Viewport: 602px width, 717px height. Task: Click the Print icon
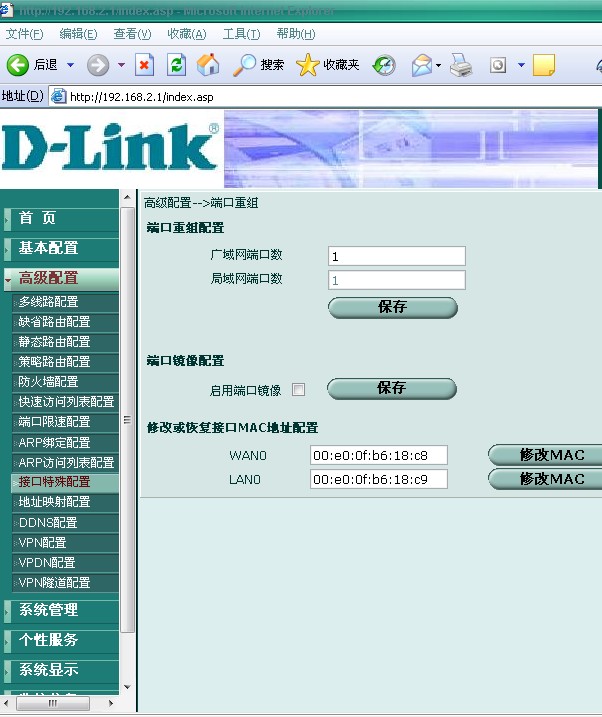pyautogui.click(x=461, y=65)
